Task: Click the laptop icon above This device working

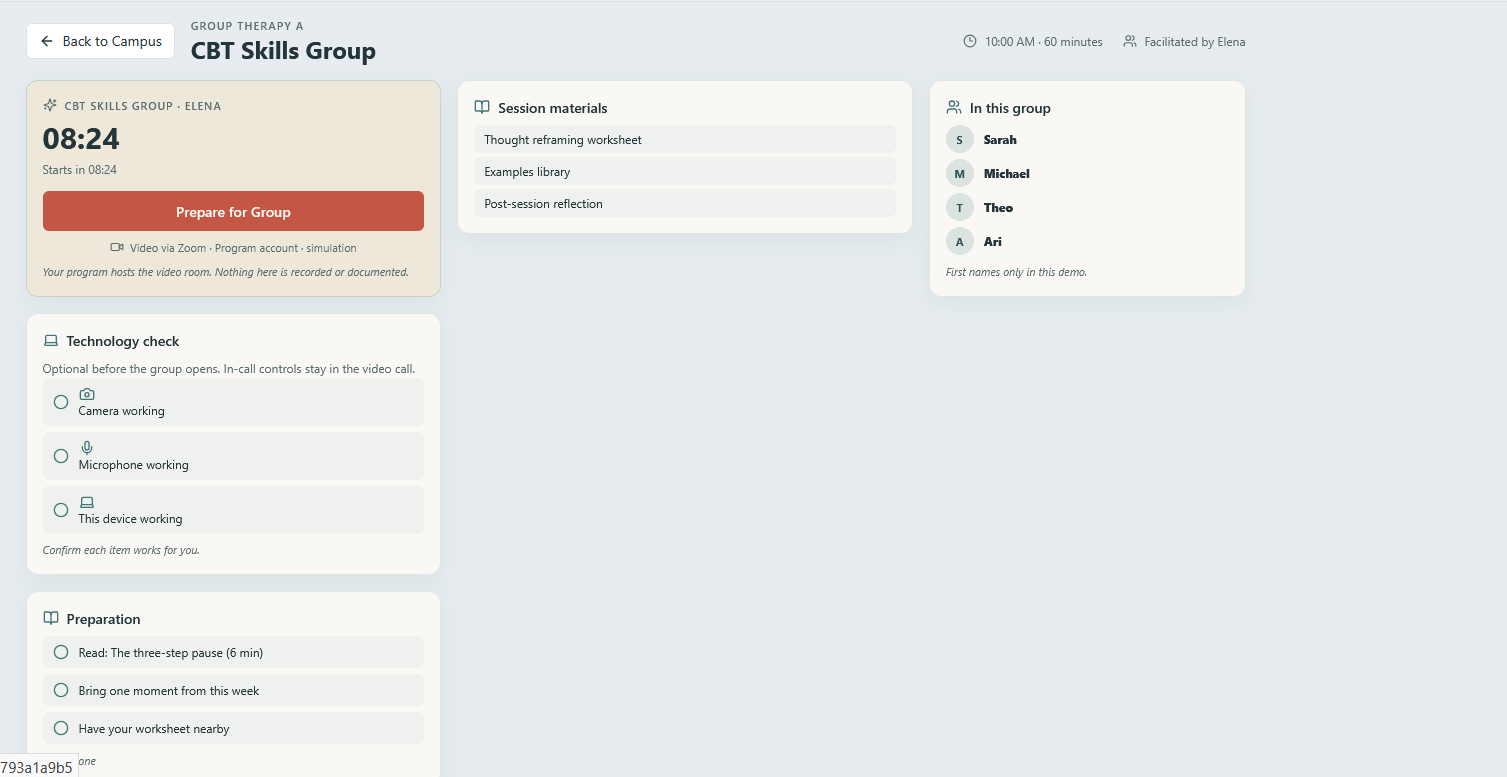Action: (87, 502)
